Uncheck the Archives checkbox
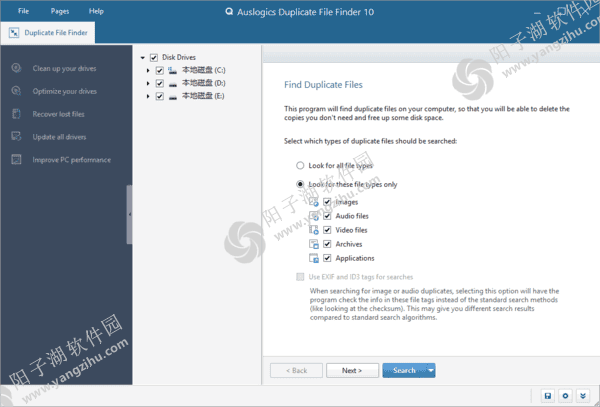The image size is (600, 407). tap(327, 244)
